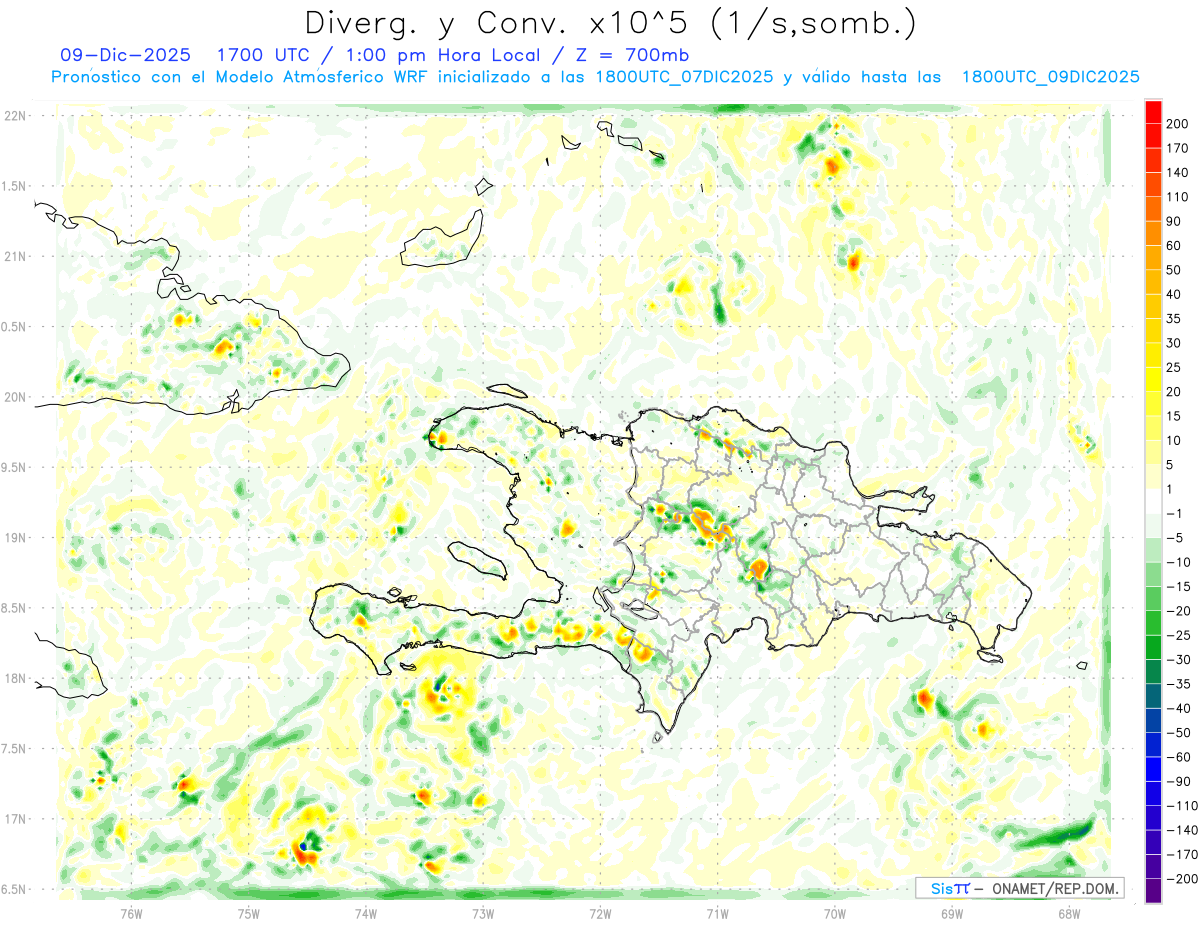This screenshot has height=927, width=1200.
Task: Click the '74W' longitude label
Action: pos(366,913)
